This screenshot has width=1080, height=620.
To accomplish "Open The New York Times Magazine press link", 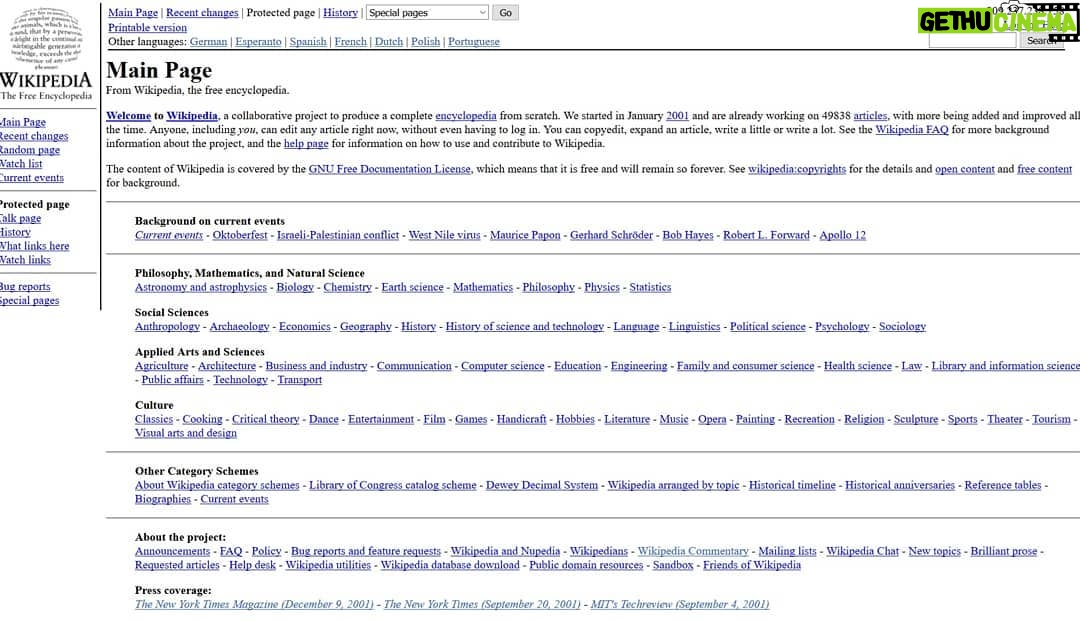I will [x=254, y=604].
